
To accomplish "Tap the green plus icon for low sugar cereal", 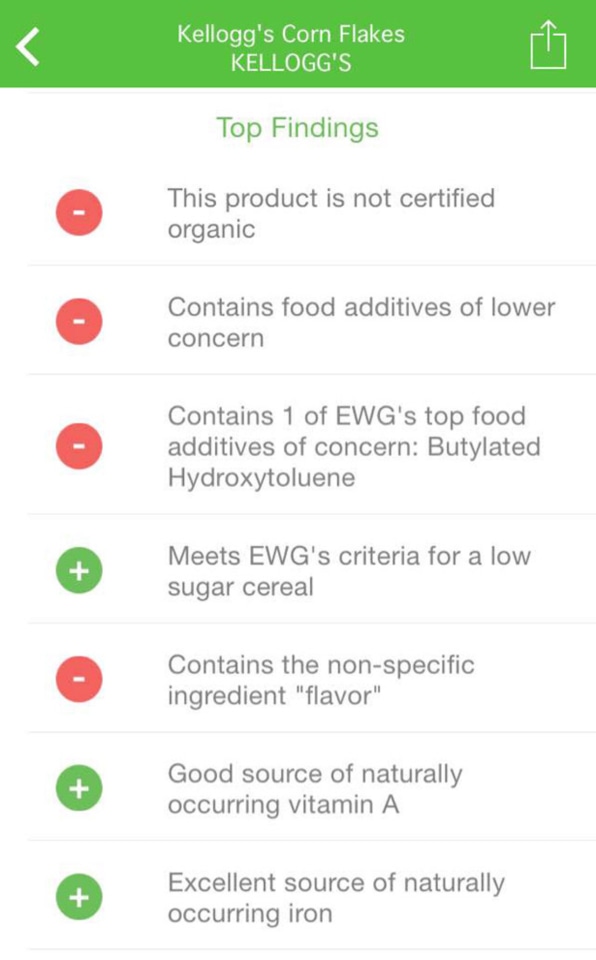I will pos(79,571).
